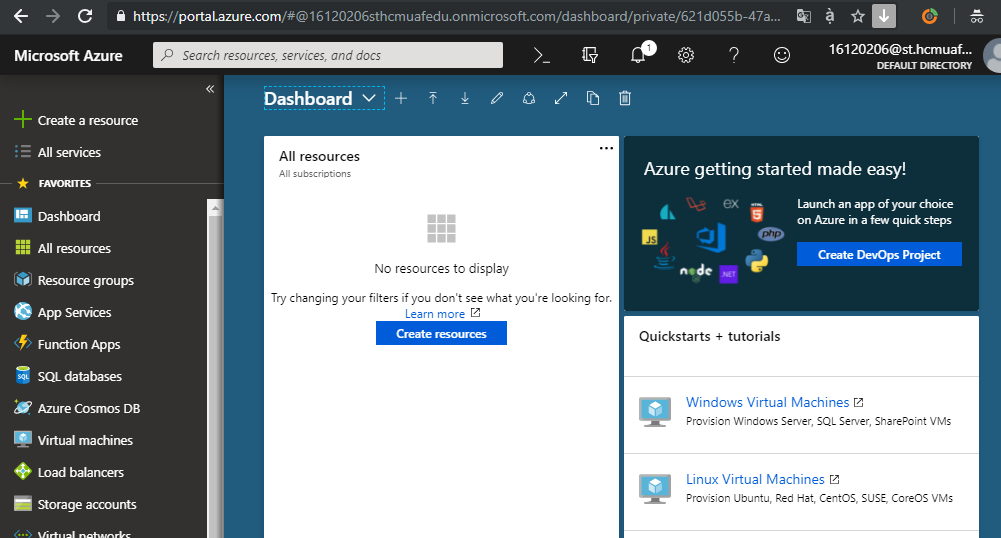
Task: Click upload dashboard arrow icon
Action: (x=433, y=98)
